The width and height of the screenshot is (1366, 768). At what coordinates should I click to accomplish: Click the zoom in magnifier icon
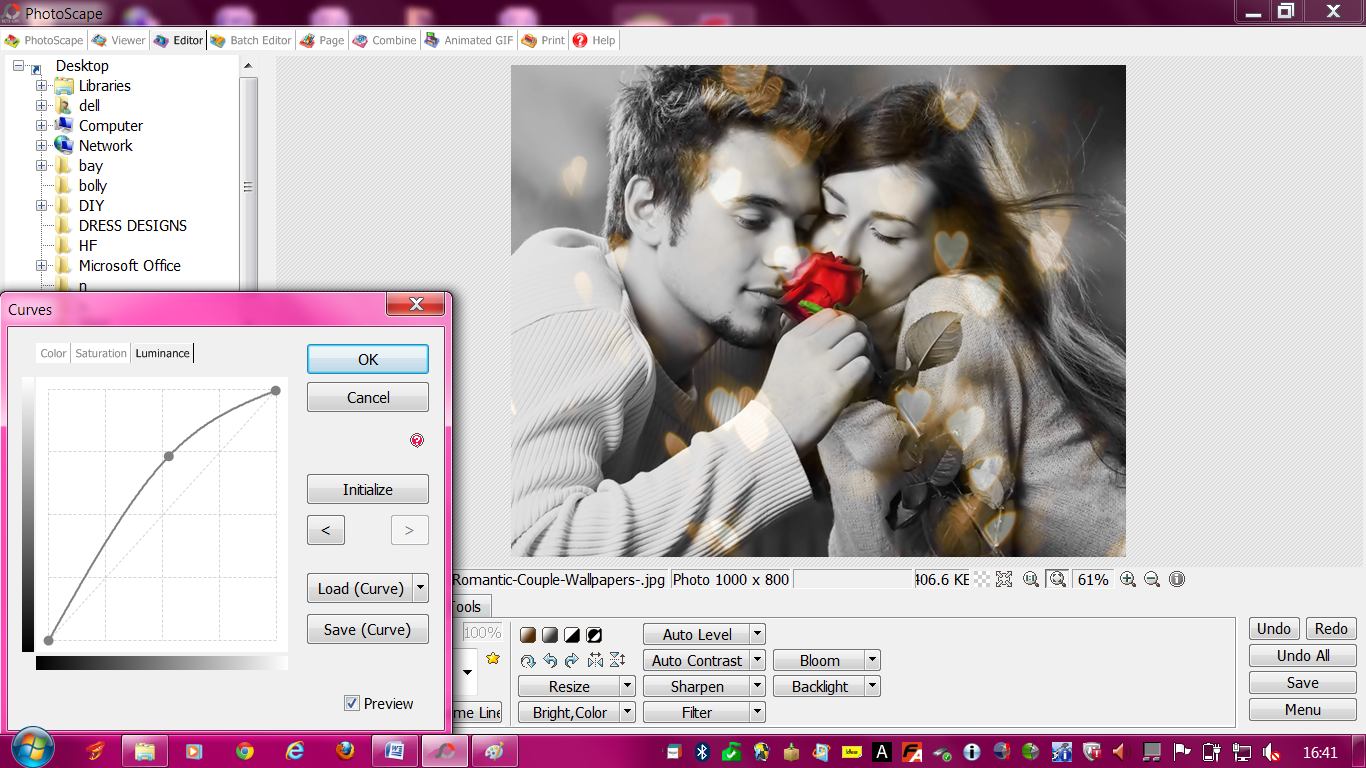pos(1127,579)
